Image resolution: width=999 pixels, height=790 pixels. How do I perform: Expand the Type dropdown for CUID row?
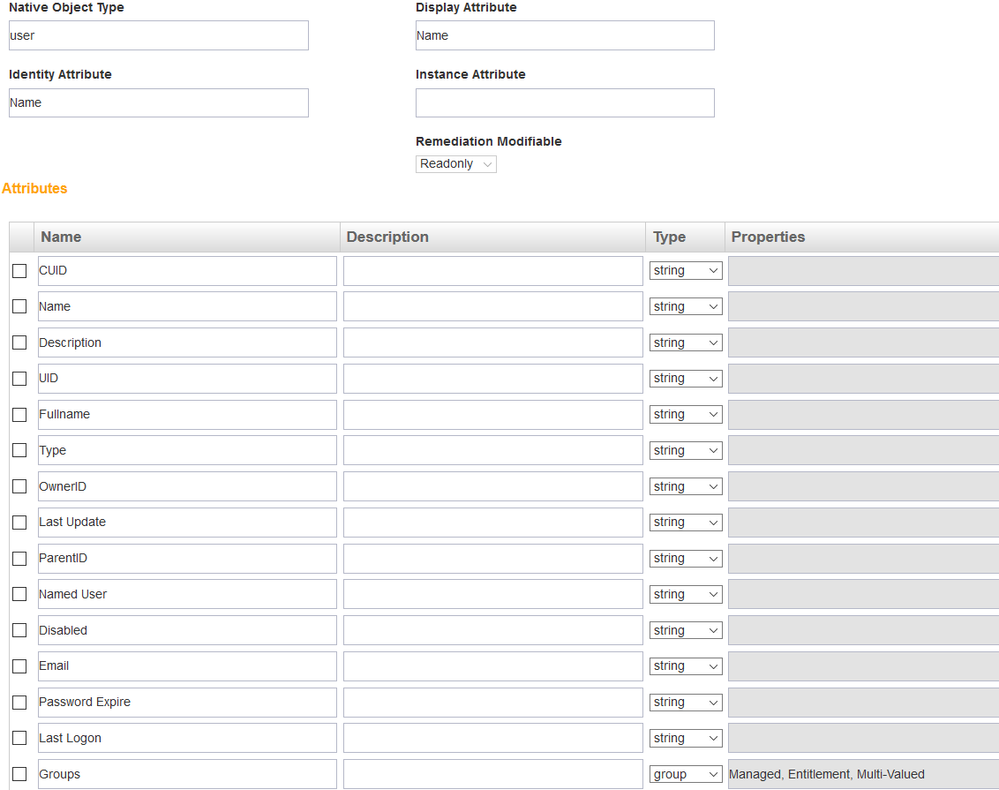click(x=685, y=271)
